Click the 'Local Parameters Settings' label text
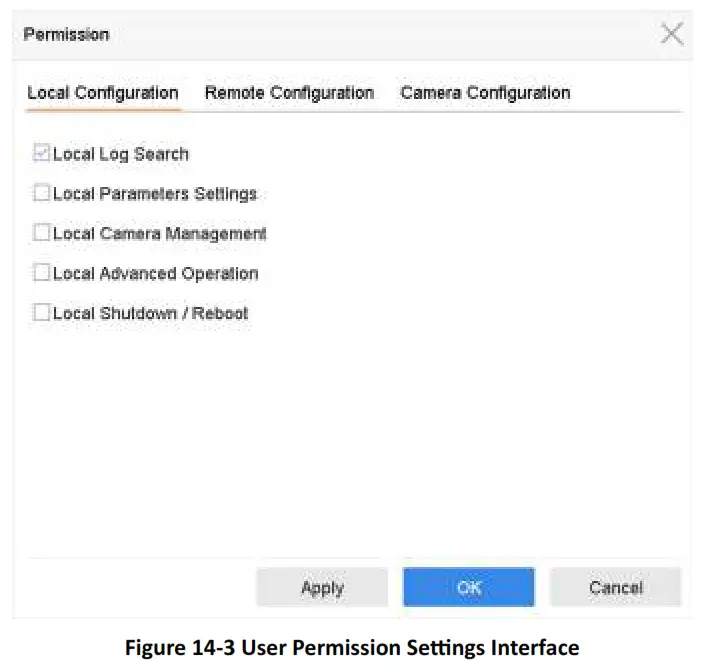 155,194
